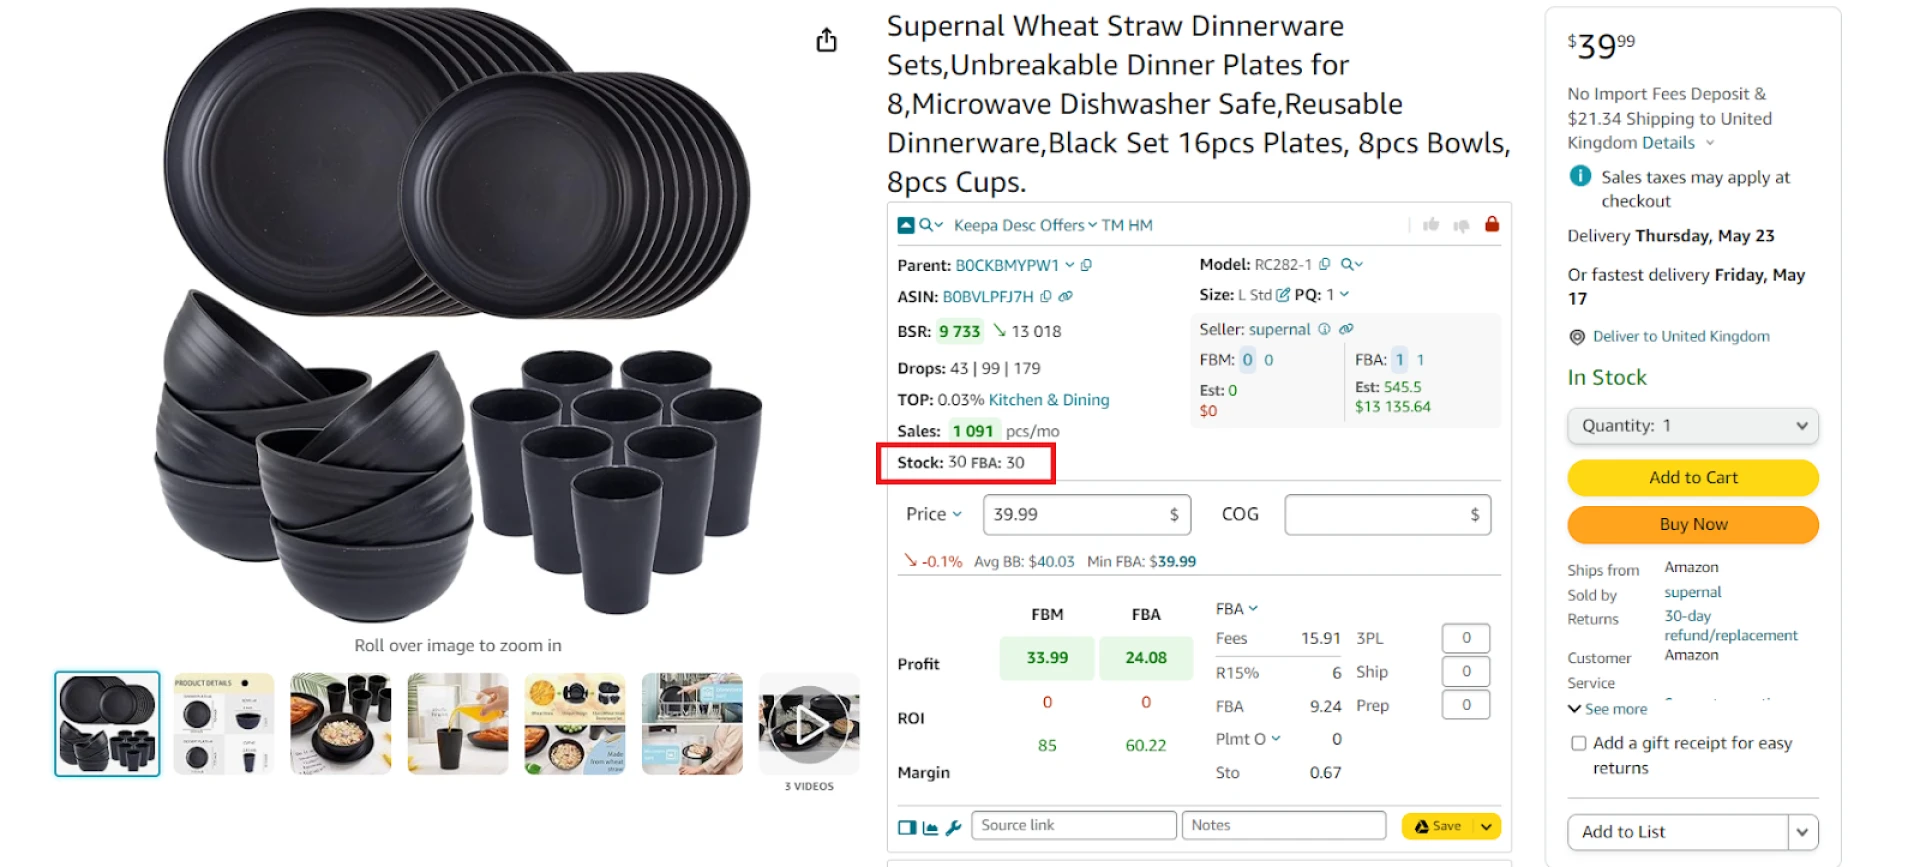Click See more under Customer Service

[1606, 709]
